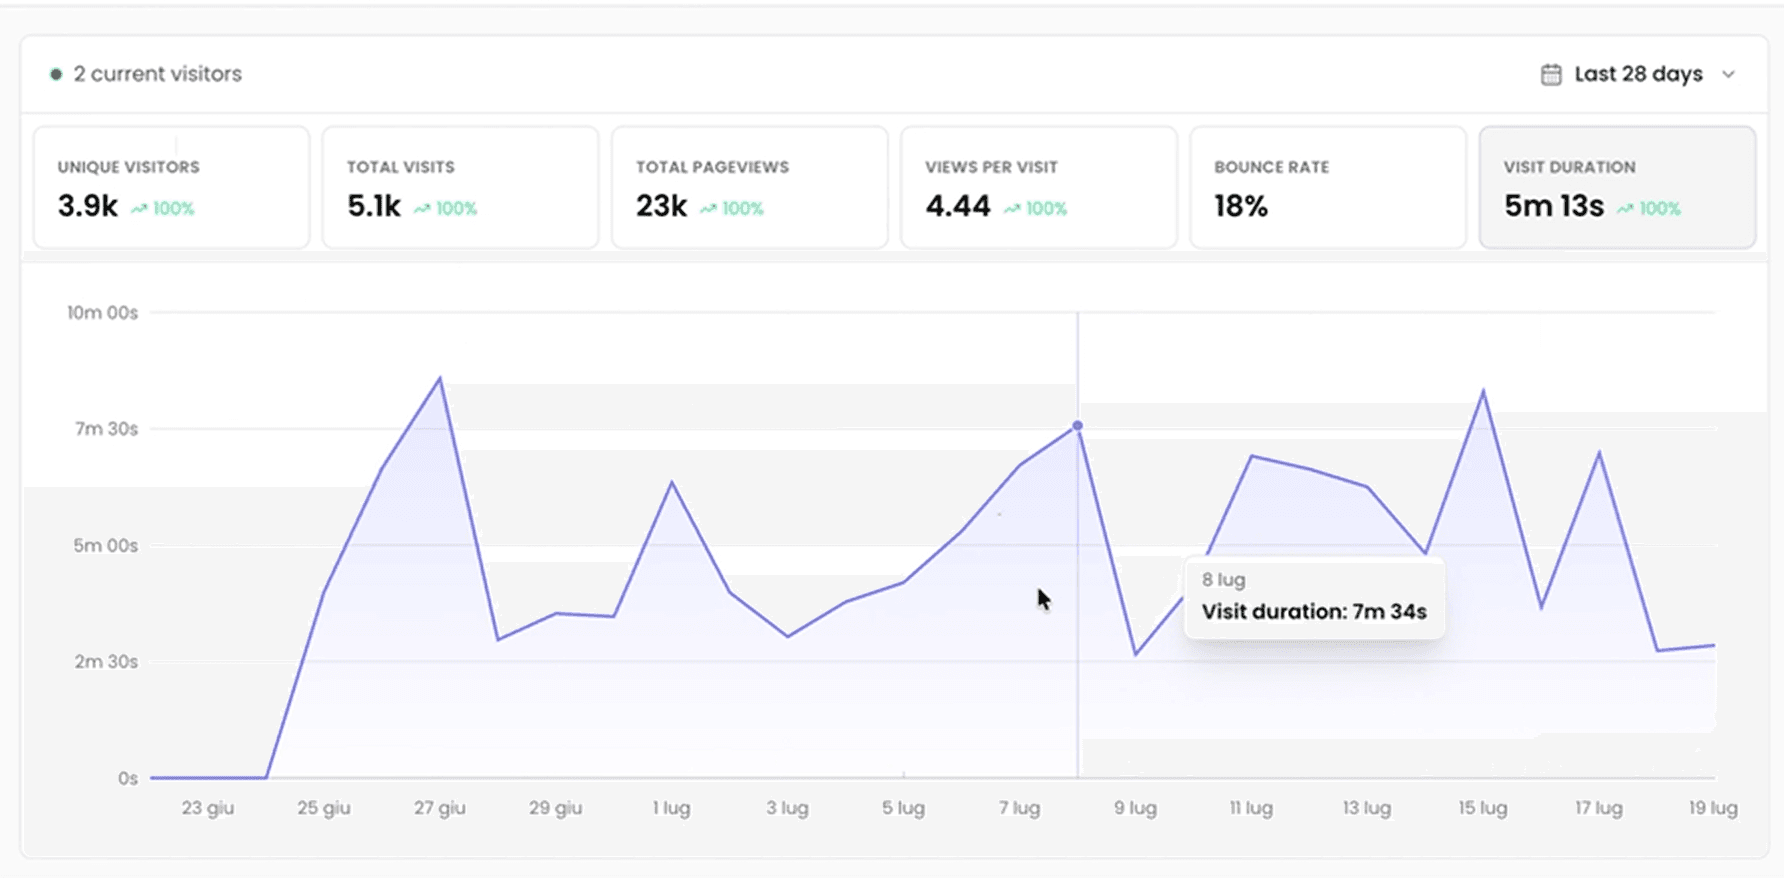Select the Unique Visitors metric tab
1784x878 pixels.
point(171,187)
